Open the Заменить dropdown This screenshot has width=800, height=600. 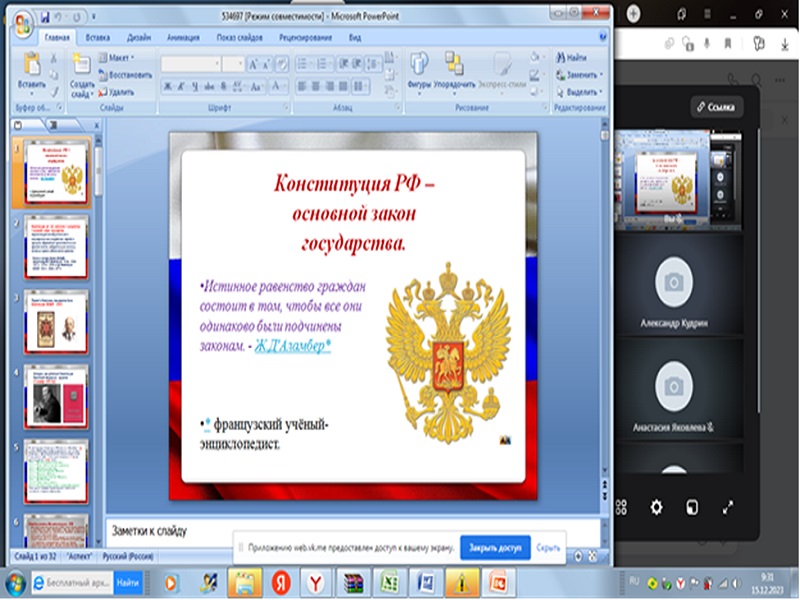pos(580,74)
